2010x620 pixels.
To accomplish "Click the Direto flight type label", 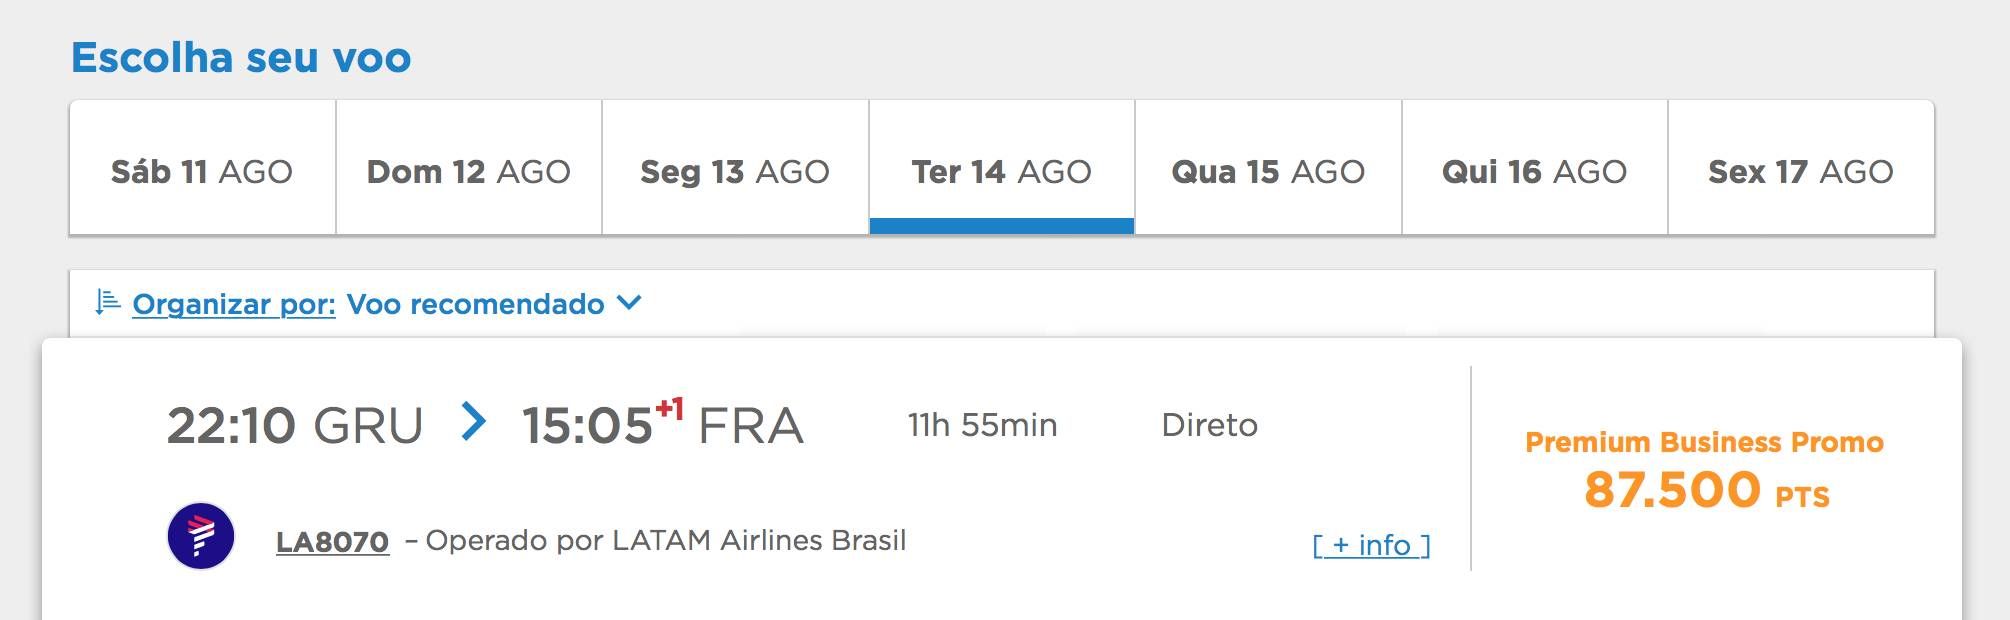I will pyautogui.click(x=1209, y=425).
